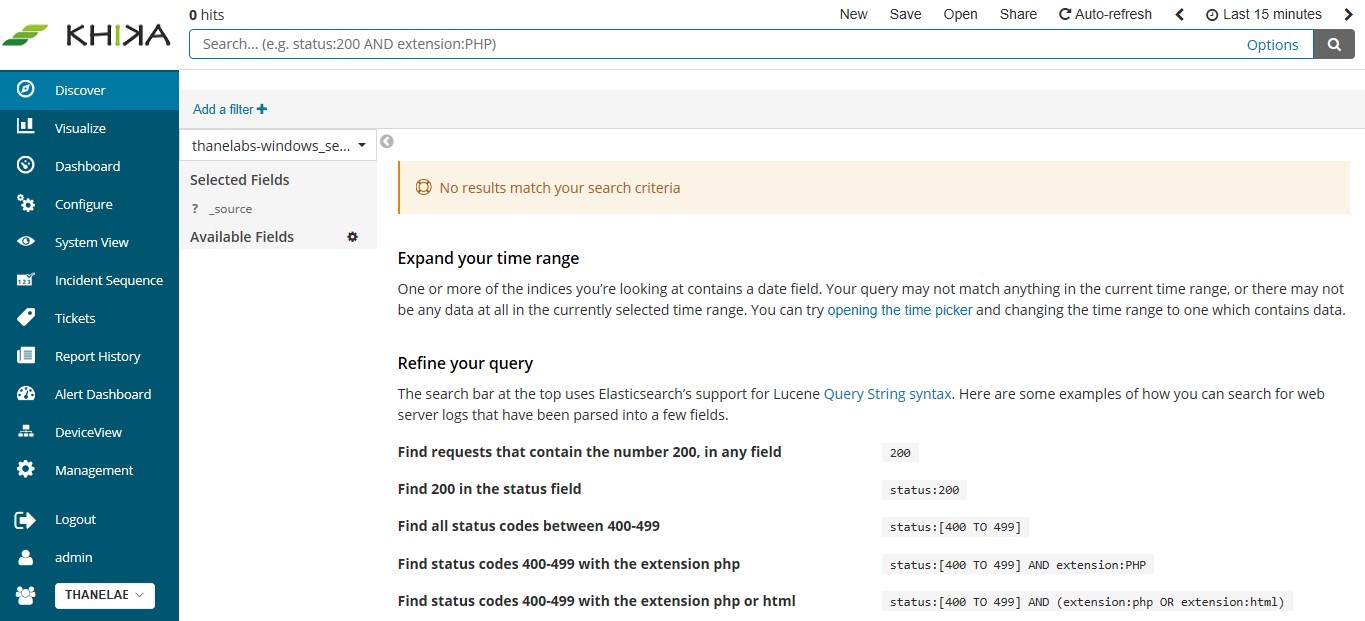This screenshot has height=621, width=1365.
Task: Click the Incident Sequence icon
Action: 26,280
